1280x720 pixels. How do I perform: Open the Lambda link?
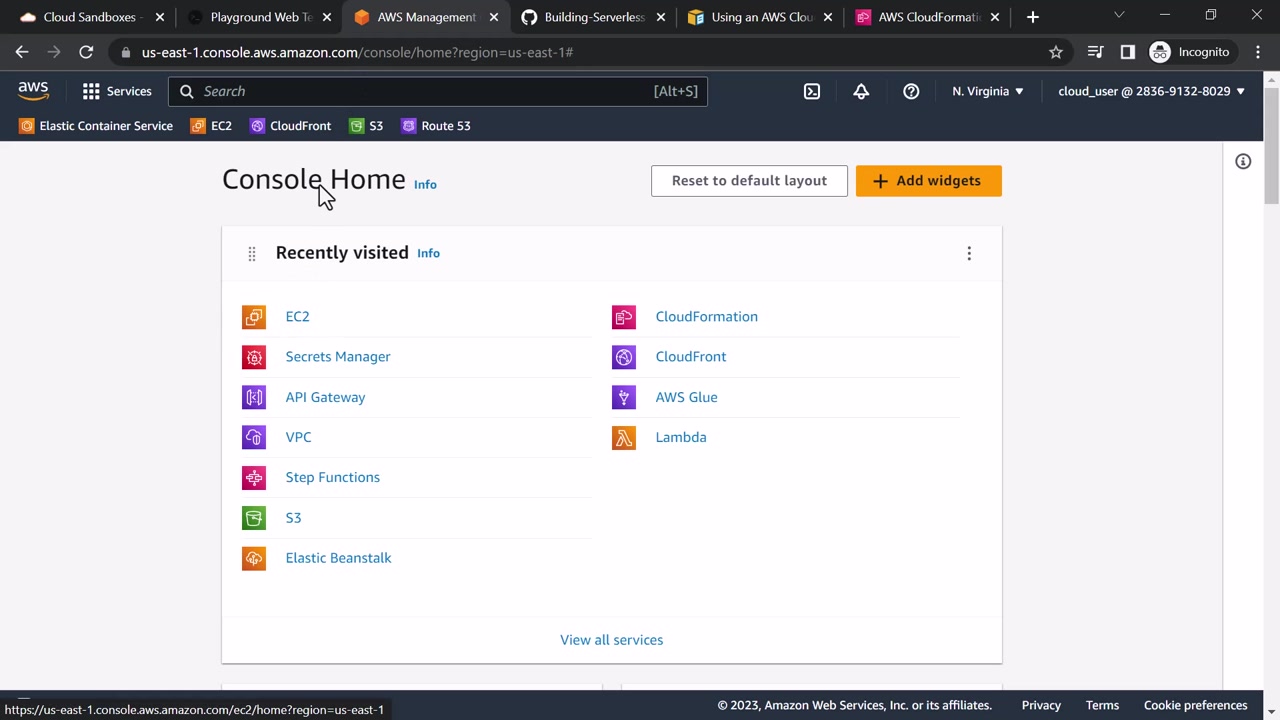pyautogui.click(x=681, y=437)
